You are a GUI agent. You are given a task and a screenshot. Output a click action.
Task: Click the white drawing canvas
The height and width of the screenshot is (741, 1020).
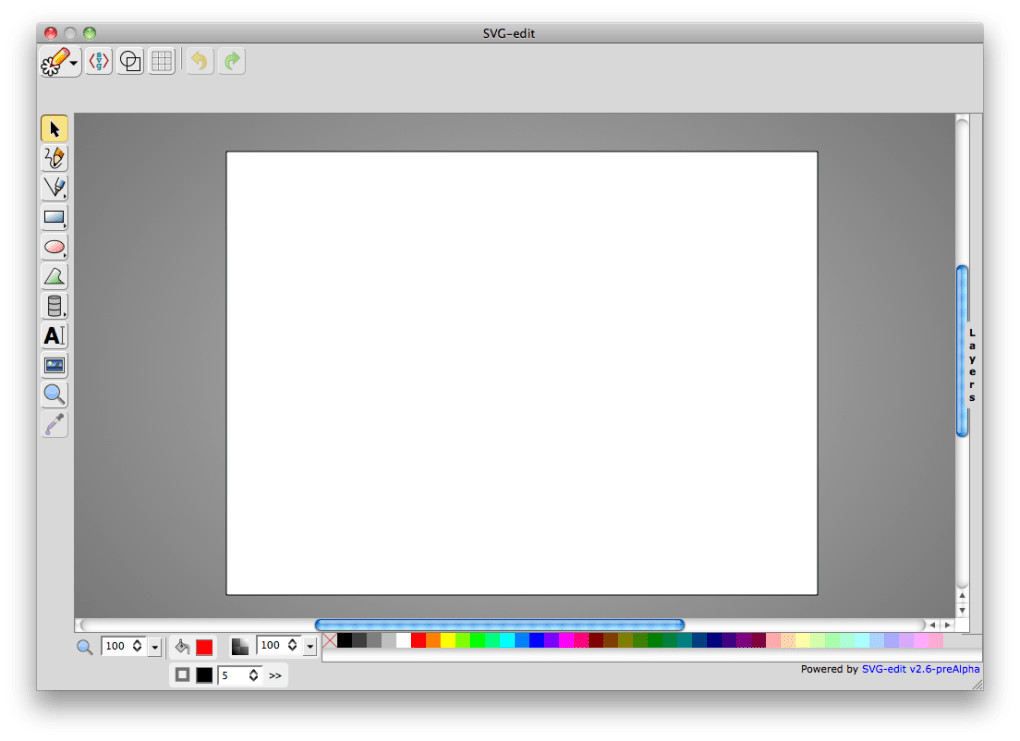[522, 373]
